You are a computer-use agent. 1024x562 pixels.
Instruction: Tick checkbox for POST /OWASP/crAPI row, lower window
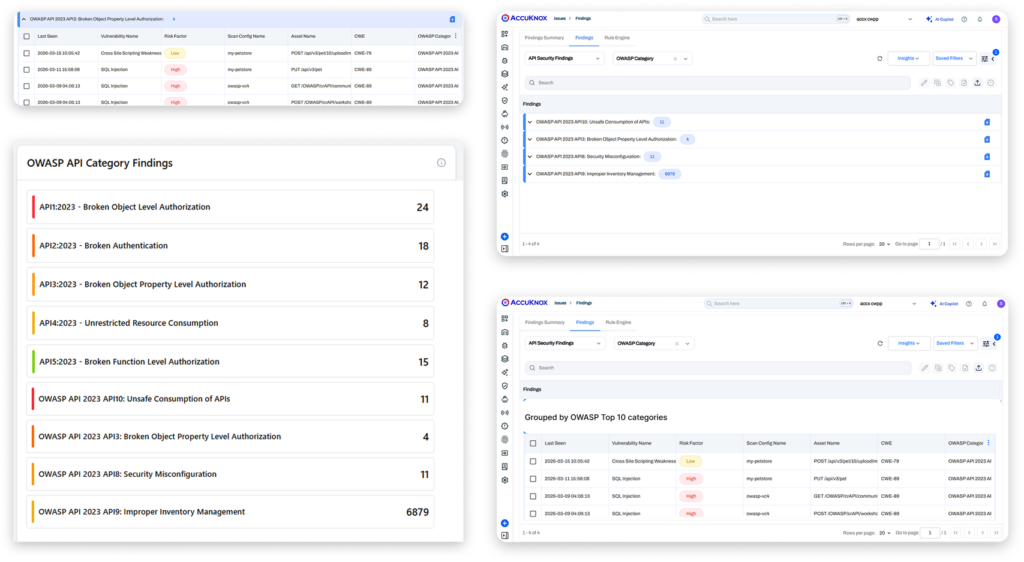tap(533, 514)
